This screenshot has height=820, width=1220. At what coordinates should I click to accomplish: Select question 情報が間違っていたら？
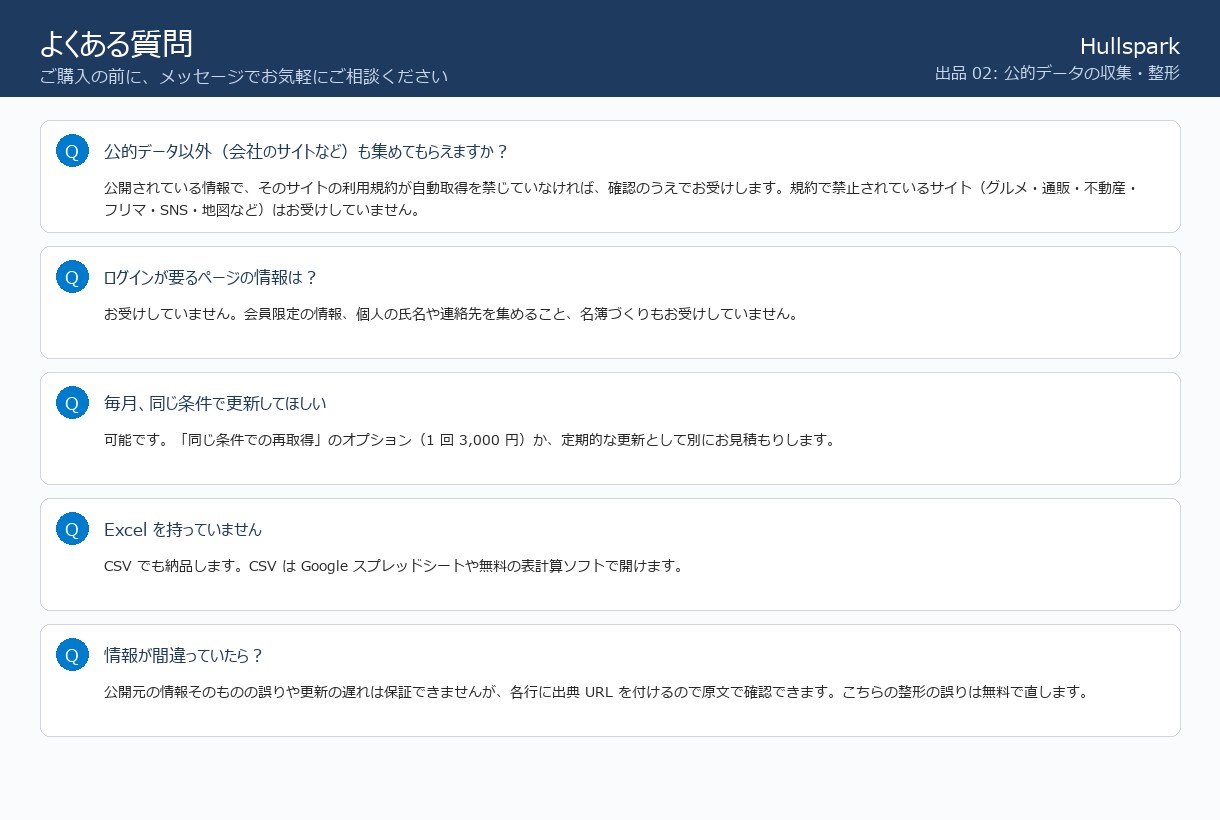coord(184,655)
